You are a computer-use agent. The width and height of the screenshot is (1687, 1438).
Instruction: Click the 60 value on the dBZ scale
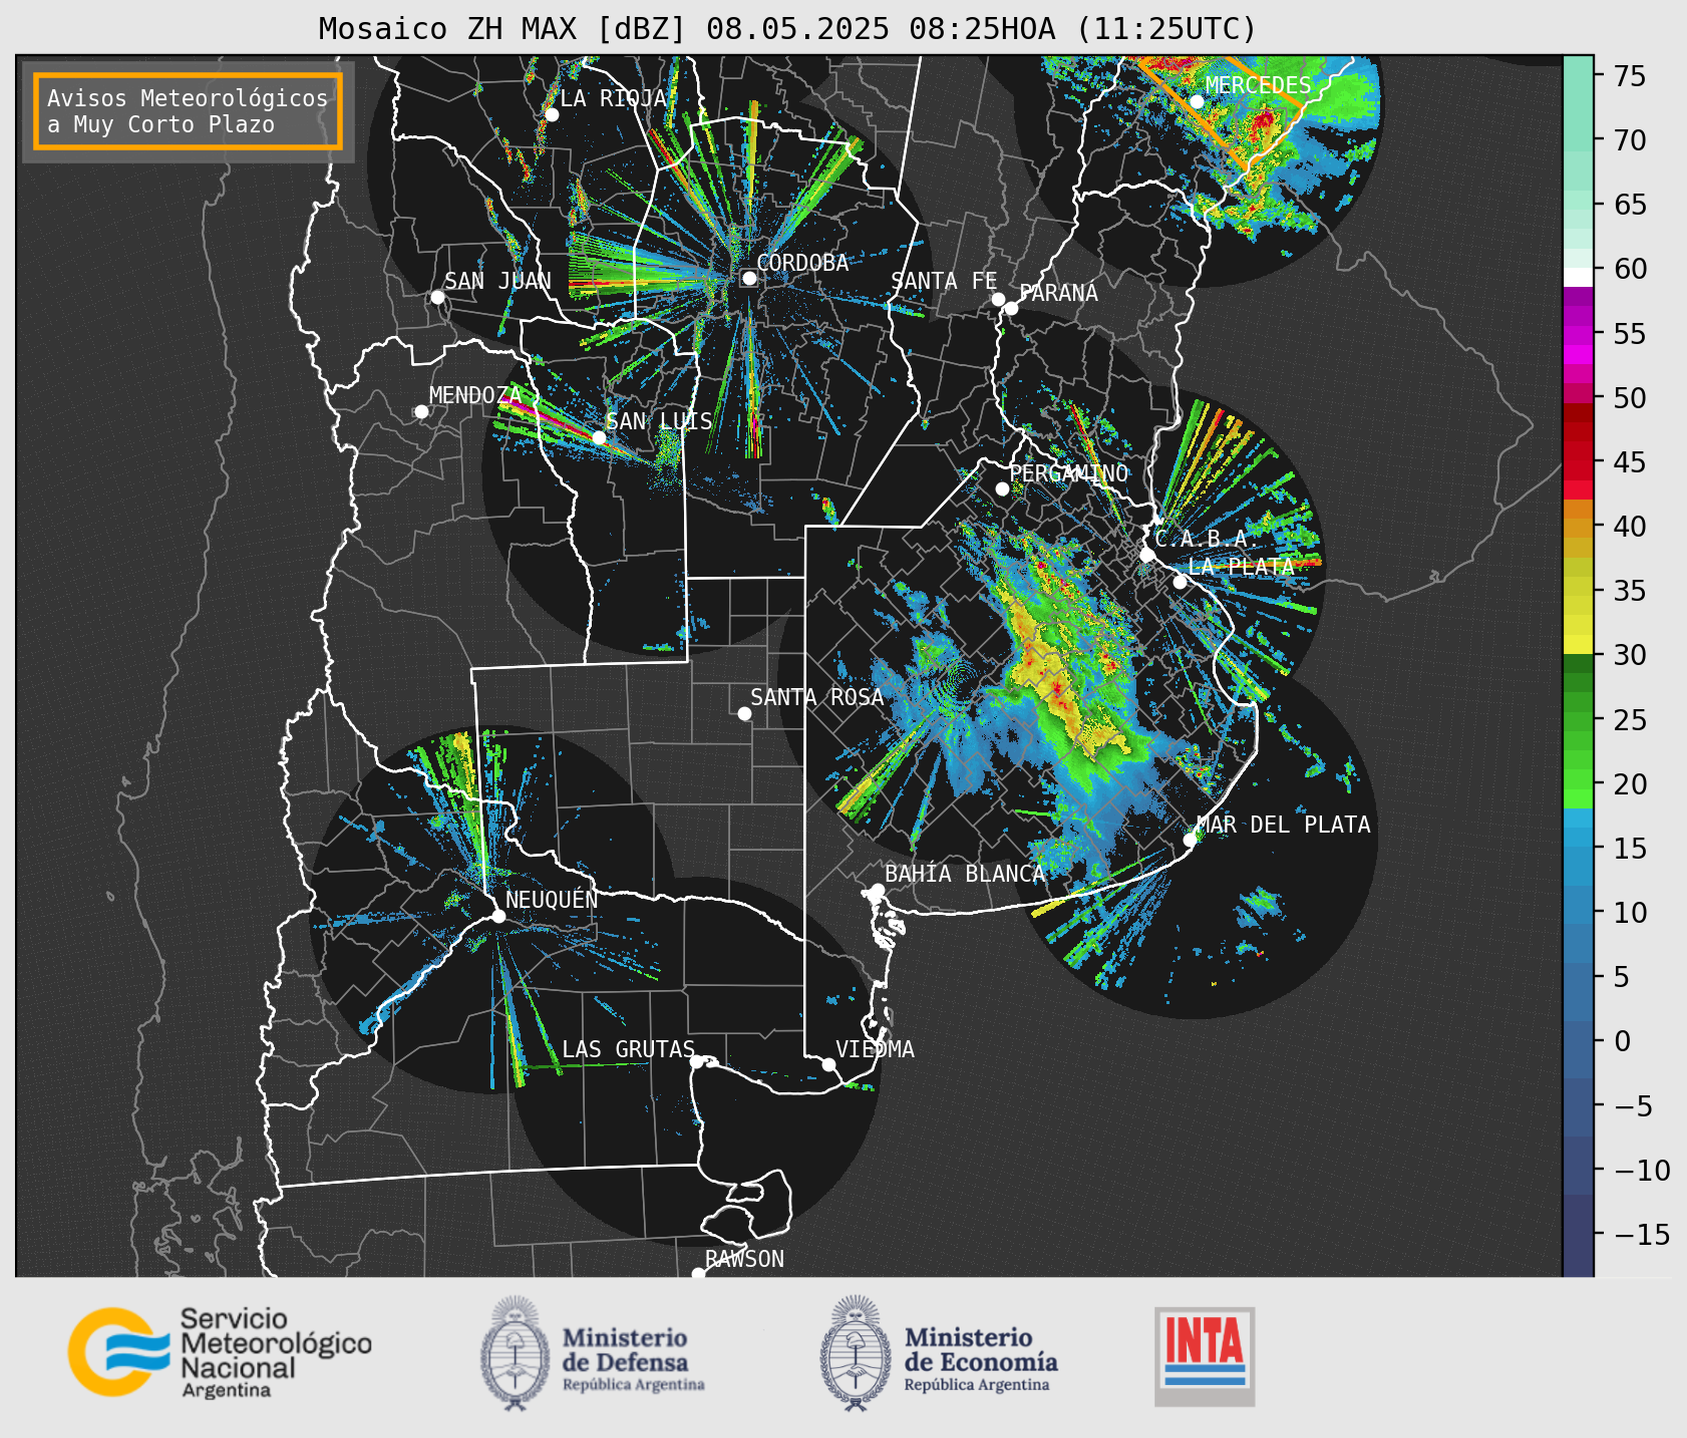pyautogui.click(x=1629, y=269)
